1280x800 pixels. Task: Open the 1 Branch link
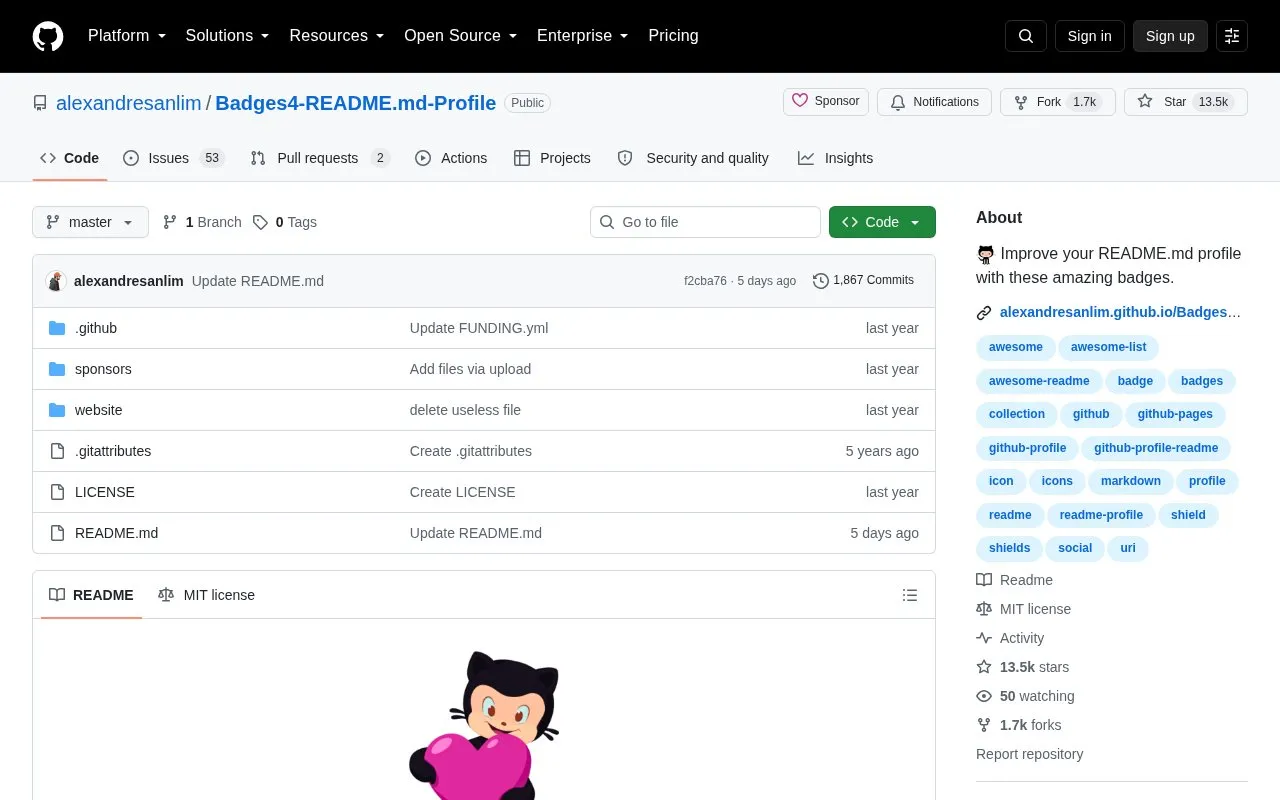pos(202,222)
